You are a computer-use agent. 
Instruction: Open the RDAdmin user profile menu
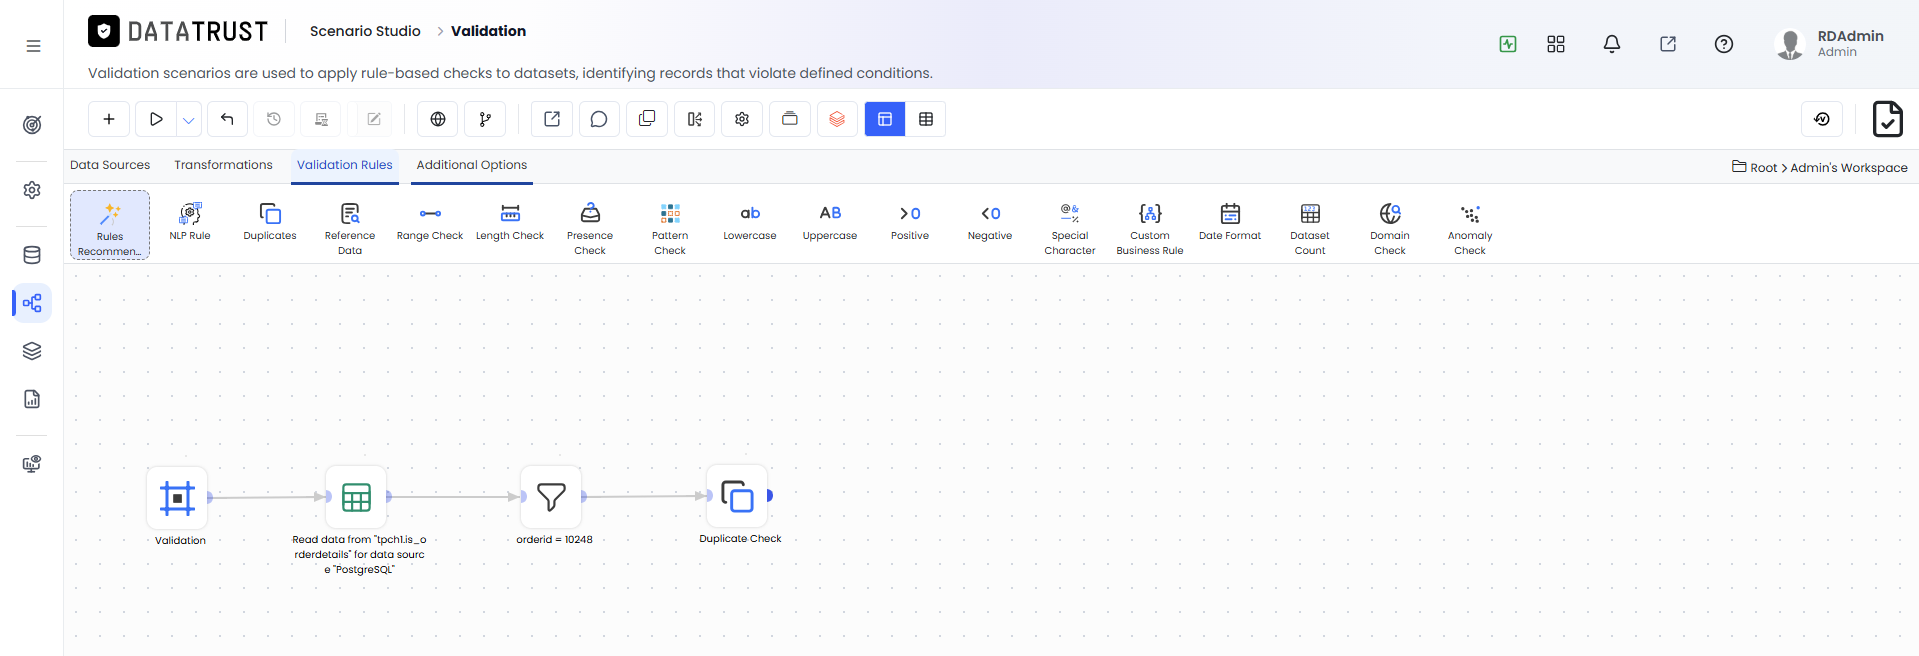pos(1829,44)
